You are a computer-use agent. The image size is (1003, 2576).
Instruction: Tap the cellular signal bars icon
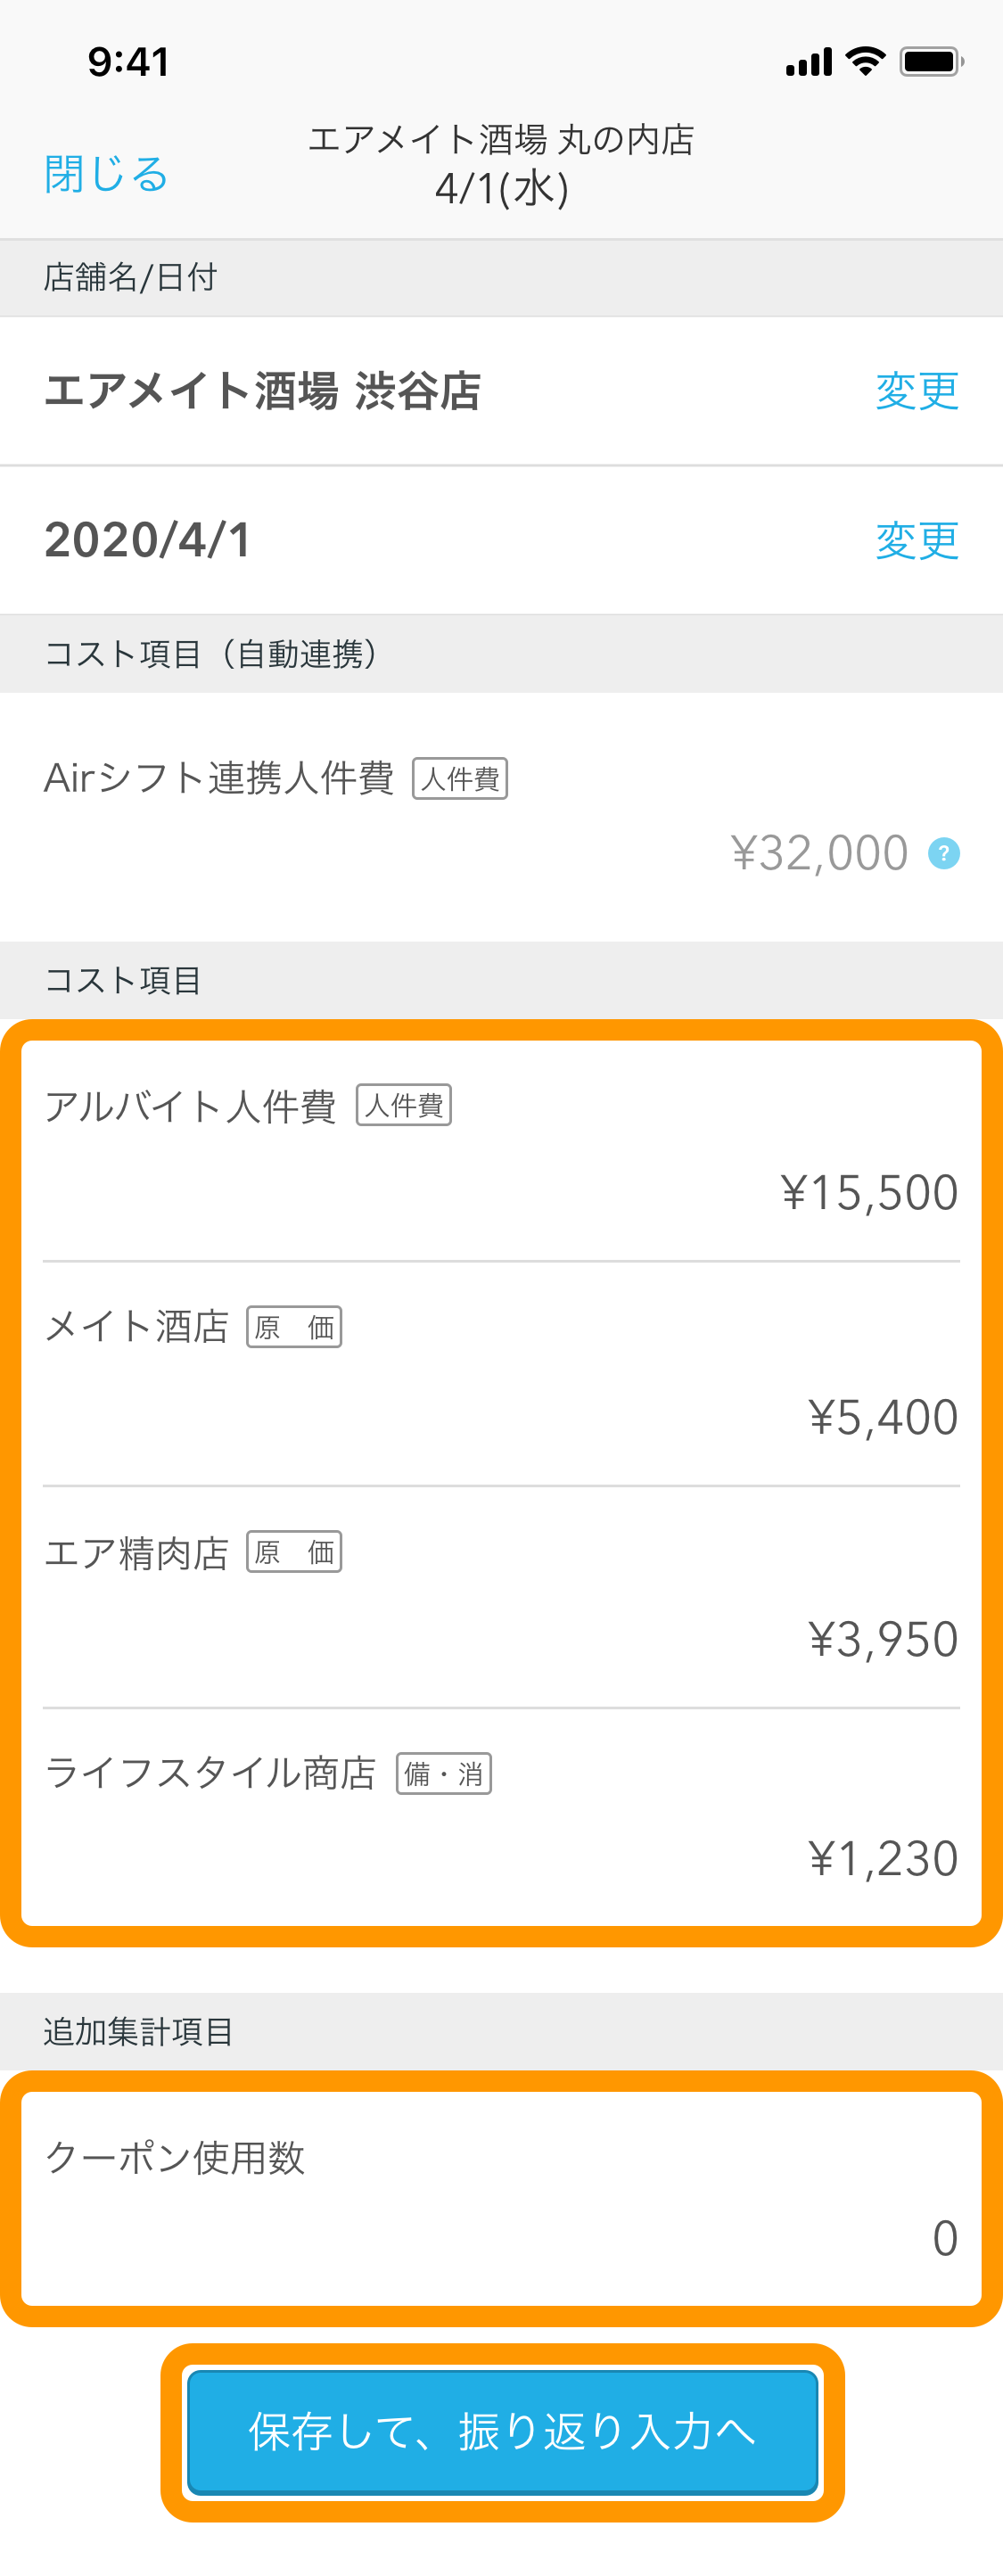click(808, 62)
